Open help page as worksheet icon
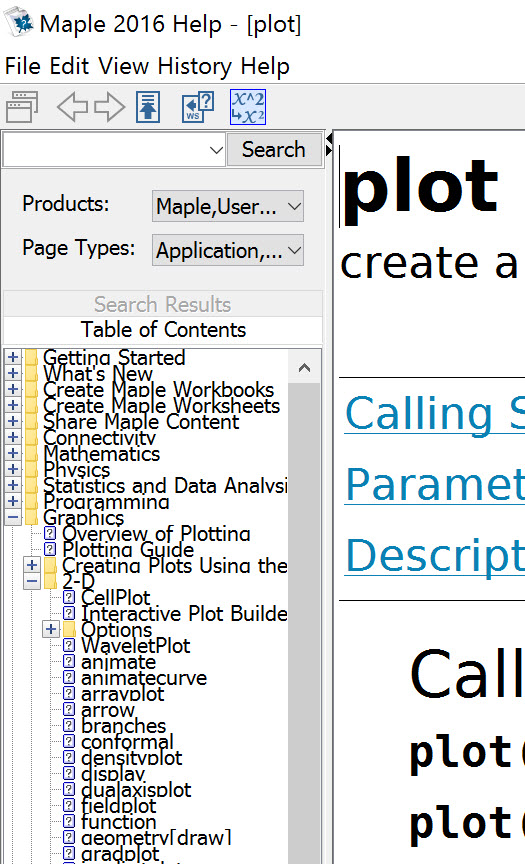The image size is (525, 864). coord(198,106)
